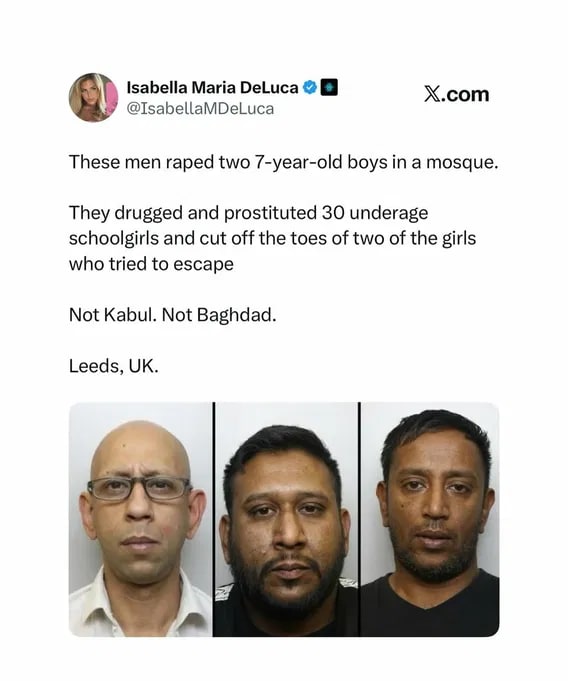Screen dimensions: 568x681
Task: Click the black square affiliation badge
Action: coord(329,88)
